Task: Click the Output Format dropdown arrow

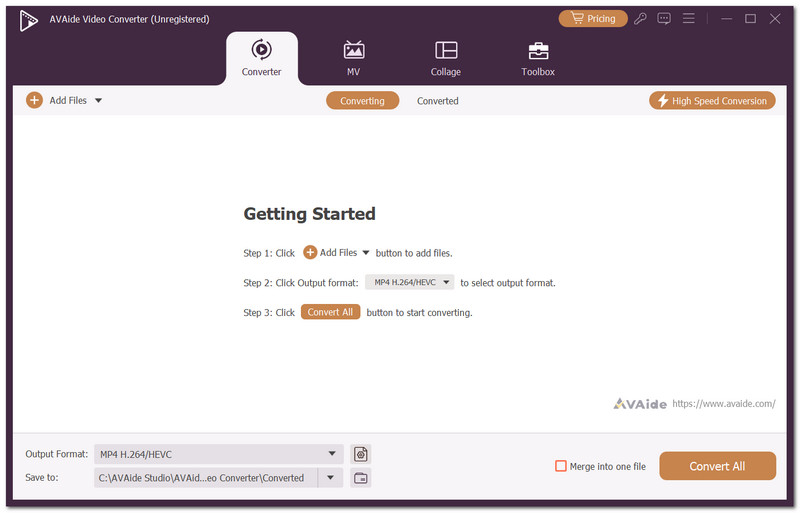Action: click(x=332, y=454)
